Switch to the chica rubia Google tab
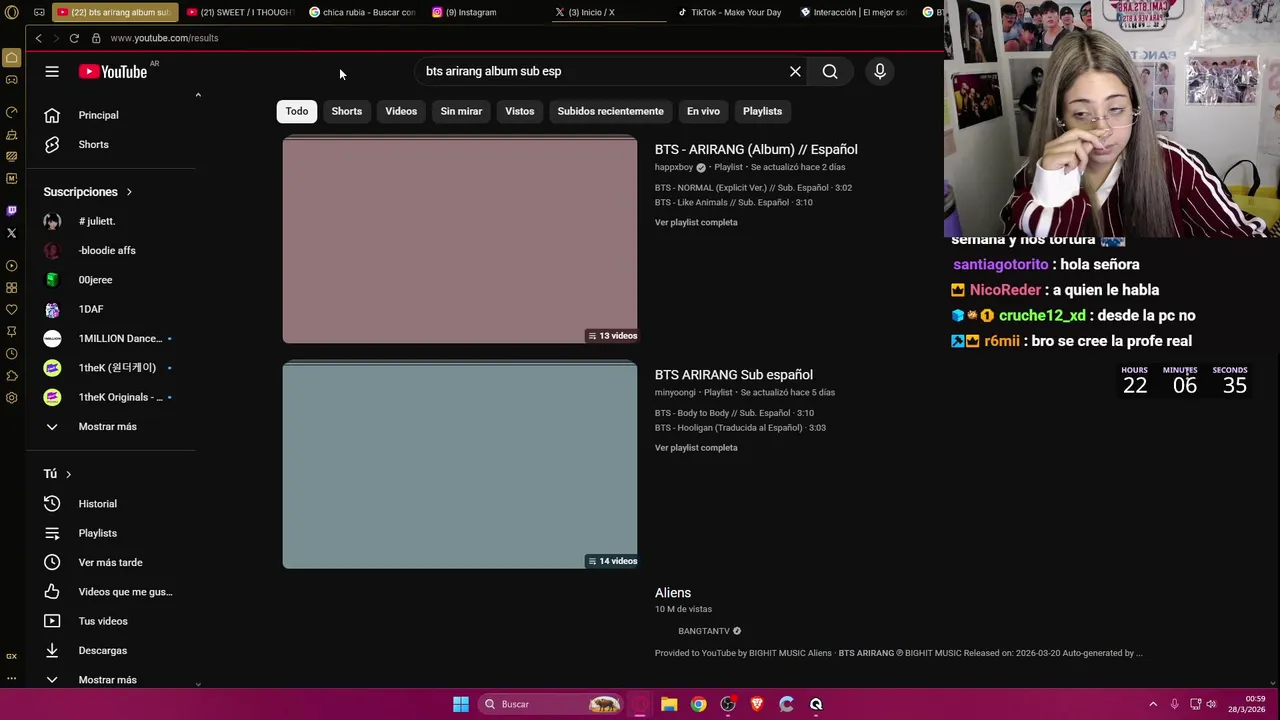1280x720 pixels. pos(362,12)
